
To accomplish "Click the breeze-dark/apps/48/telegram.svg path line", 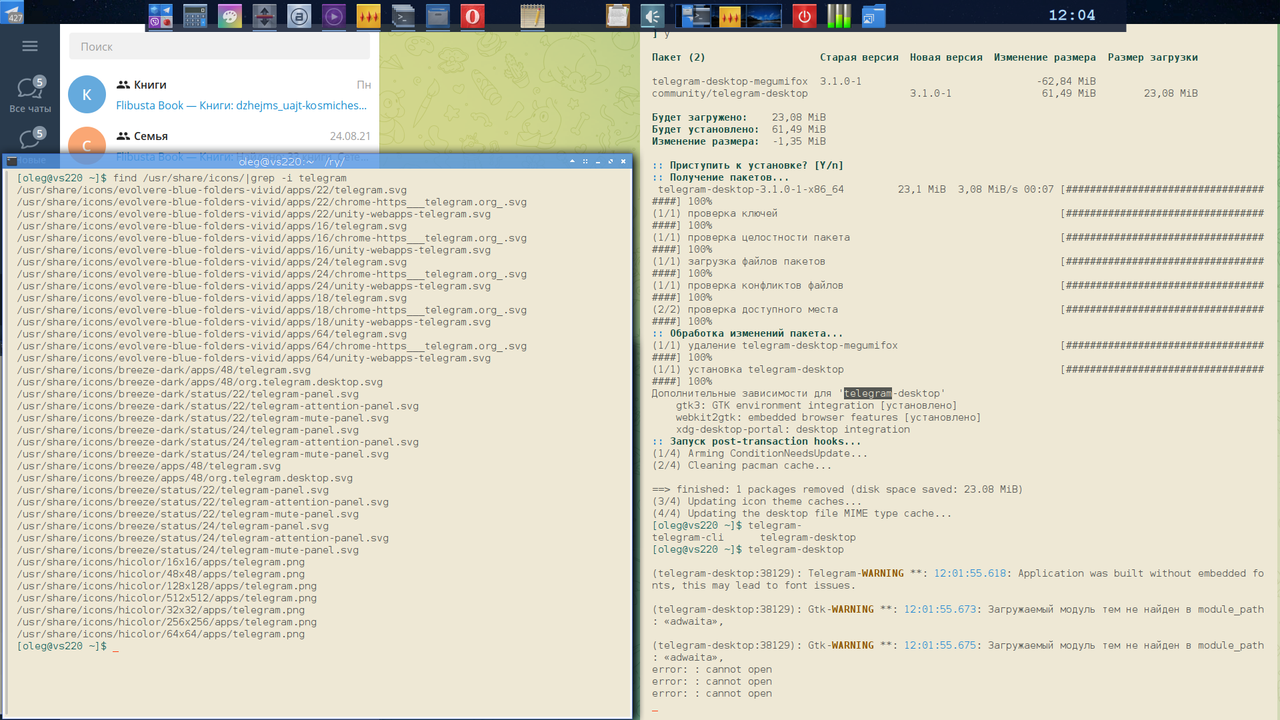I will click(x=164, y=370).
